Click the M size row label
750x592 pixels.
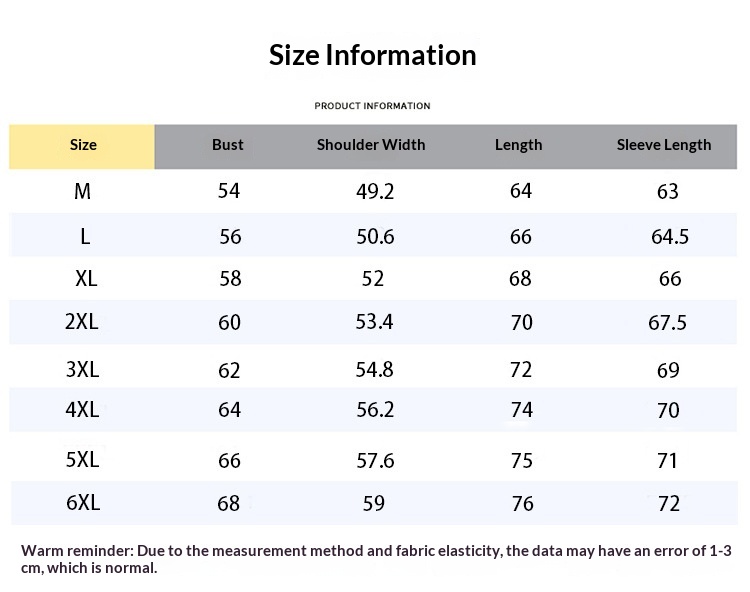click(83, 191)
